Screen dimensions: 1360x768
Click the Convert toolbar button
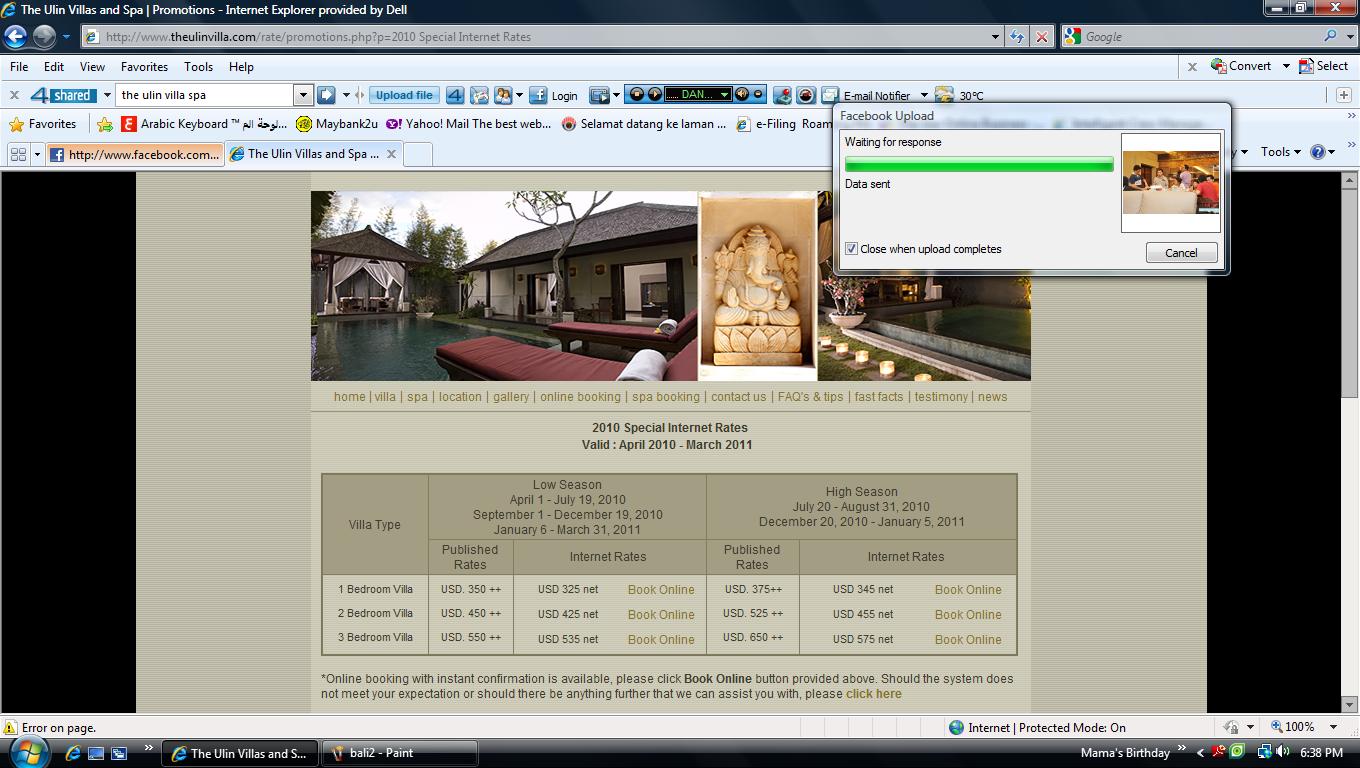[1241, 66]
